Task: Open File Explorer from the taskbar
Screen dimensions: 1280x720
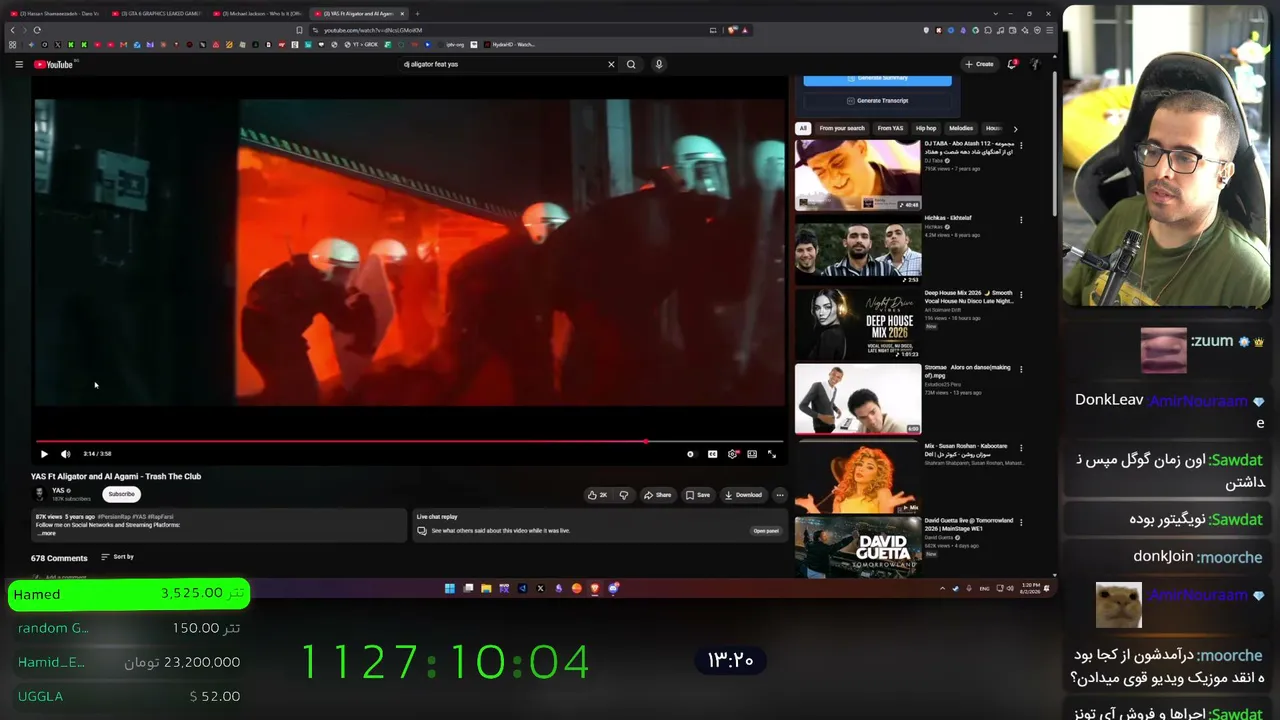Action: 486,588
